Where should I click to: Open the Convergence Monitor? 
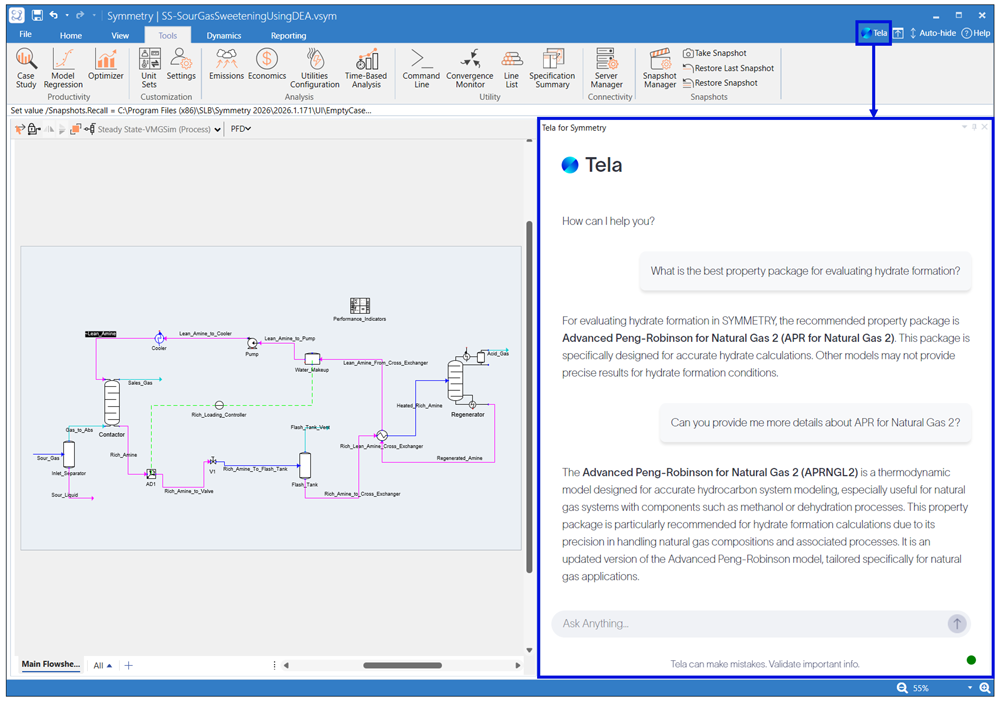[469, 68]
